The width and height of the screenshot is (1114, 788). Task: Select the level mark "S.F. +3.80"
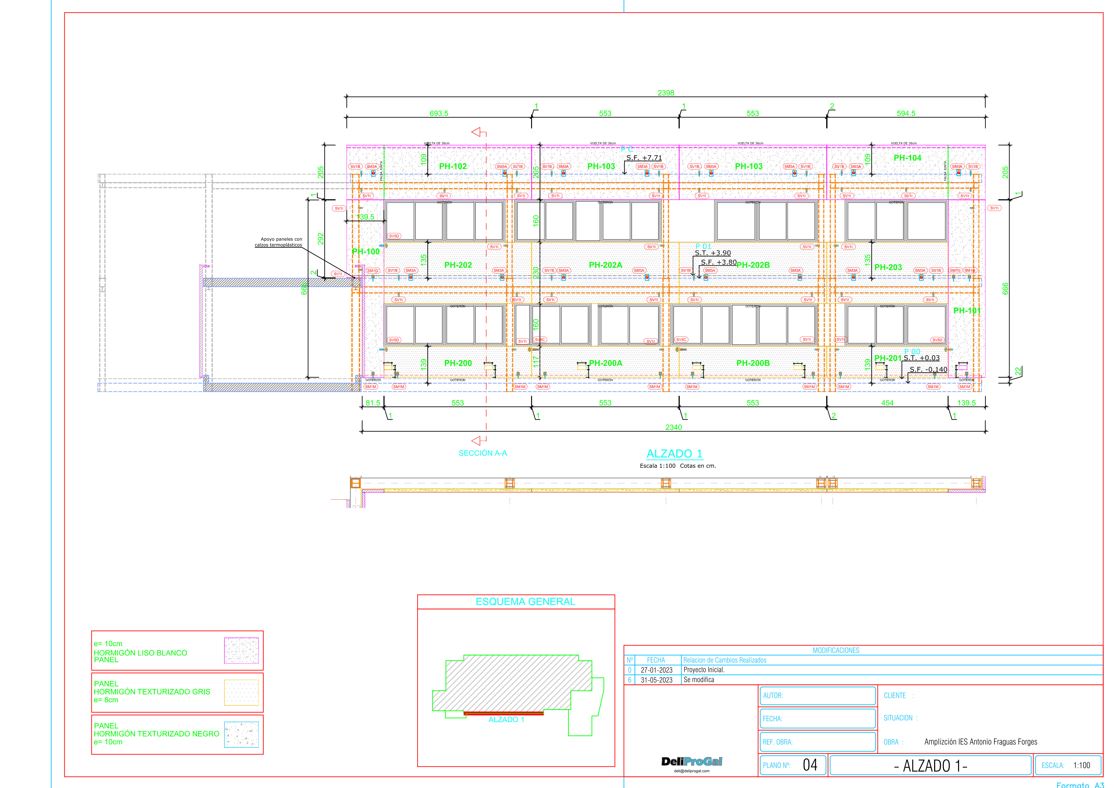[719, 262]
